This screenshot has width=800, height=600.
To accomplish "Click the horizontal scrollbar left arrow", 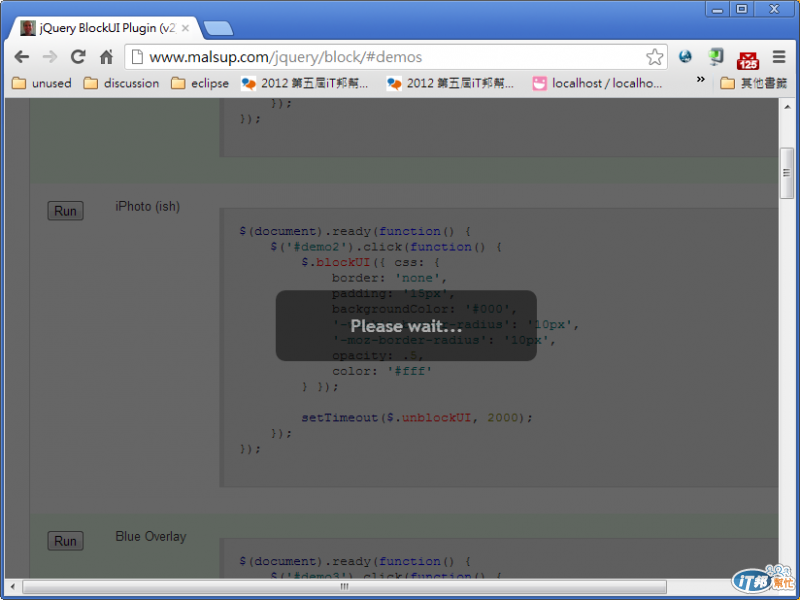I will (13, 587).
